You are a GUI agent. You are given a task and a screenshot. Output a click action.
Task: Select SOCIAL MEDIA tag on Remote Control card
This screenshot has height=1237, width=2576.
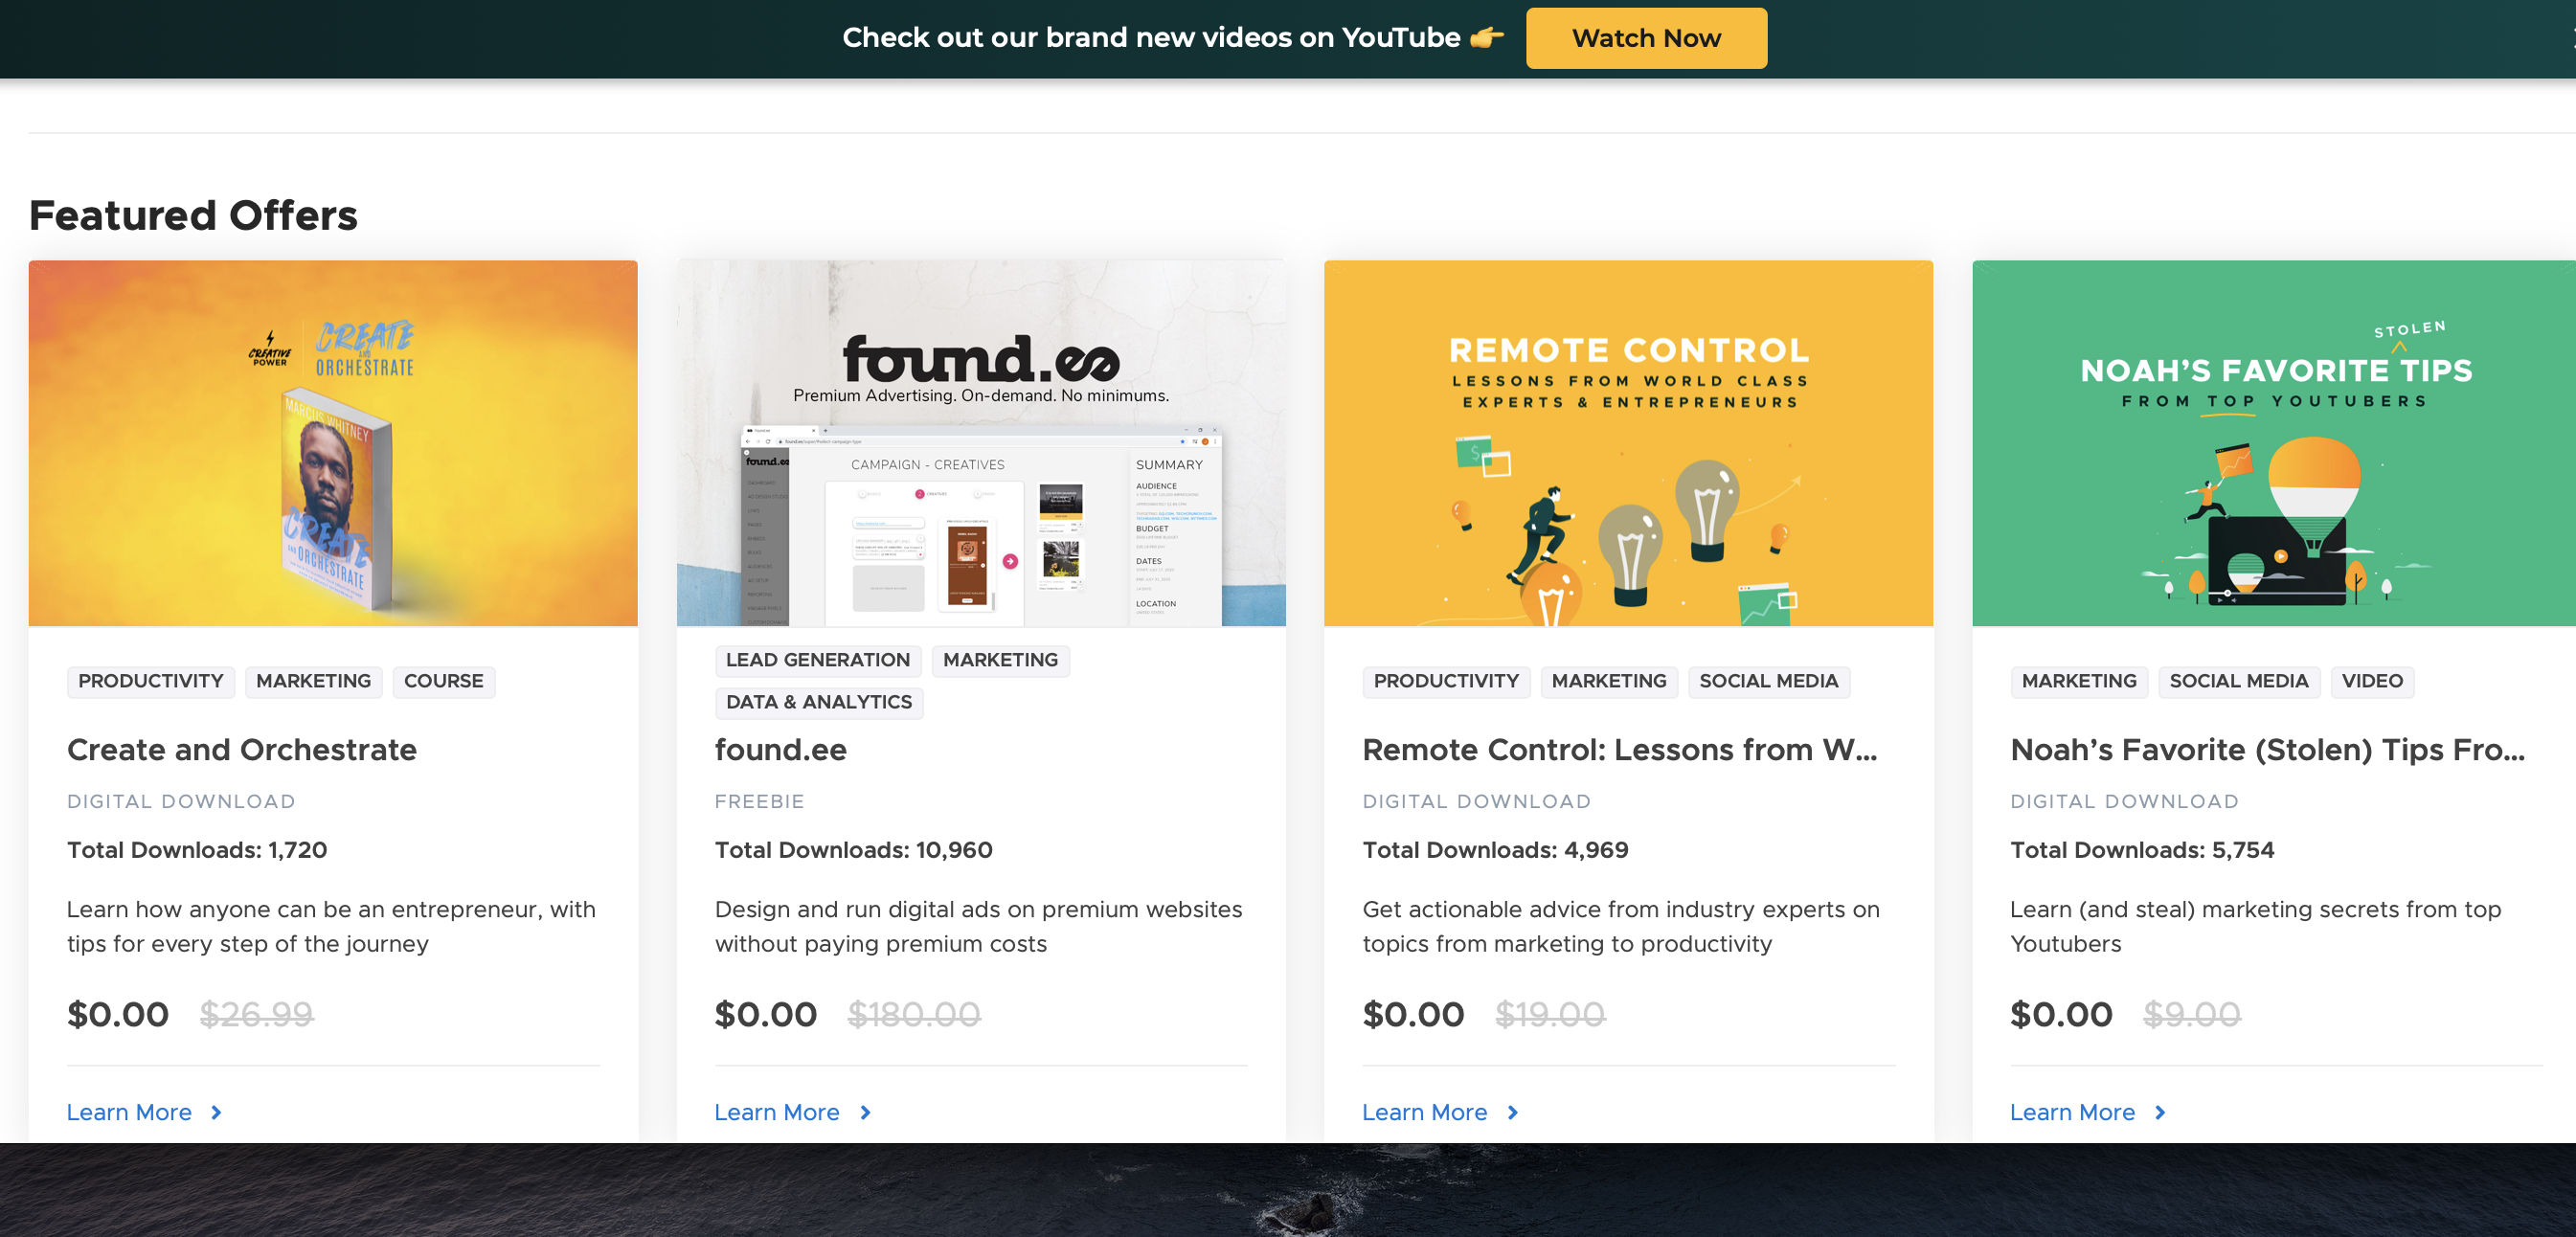click(1769, 681)
